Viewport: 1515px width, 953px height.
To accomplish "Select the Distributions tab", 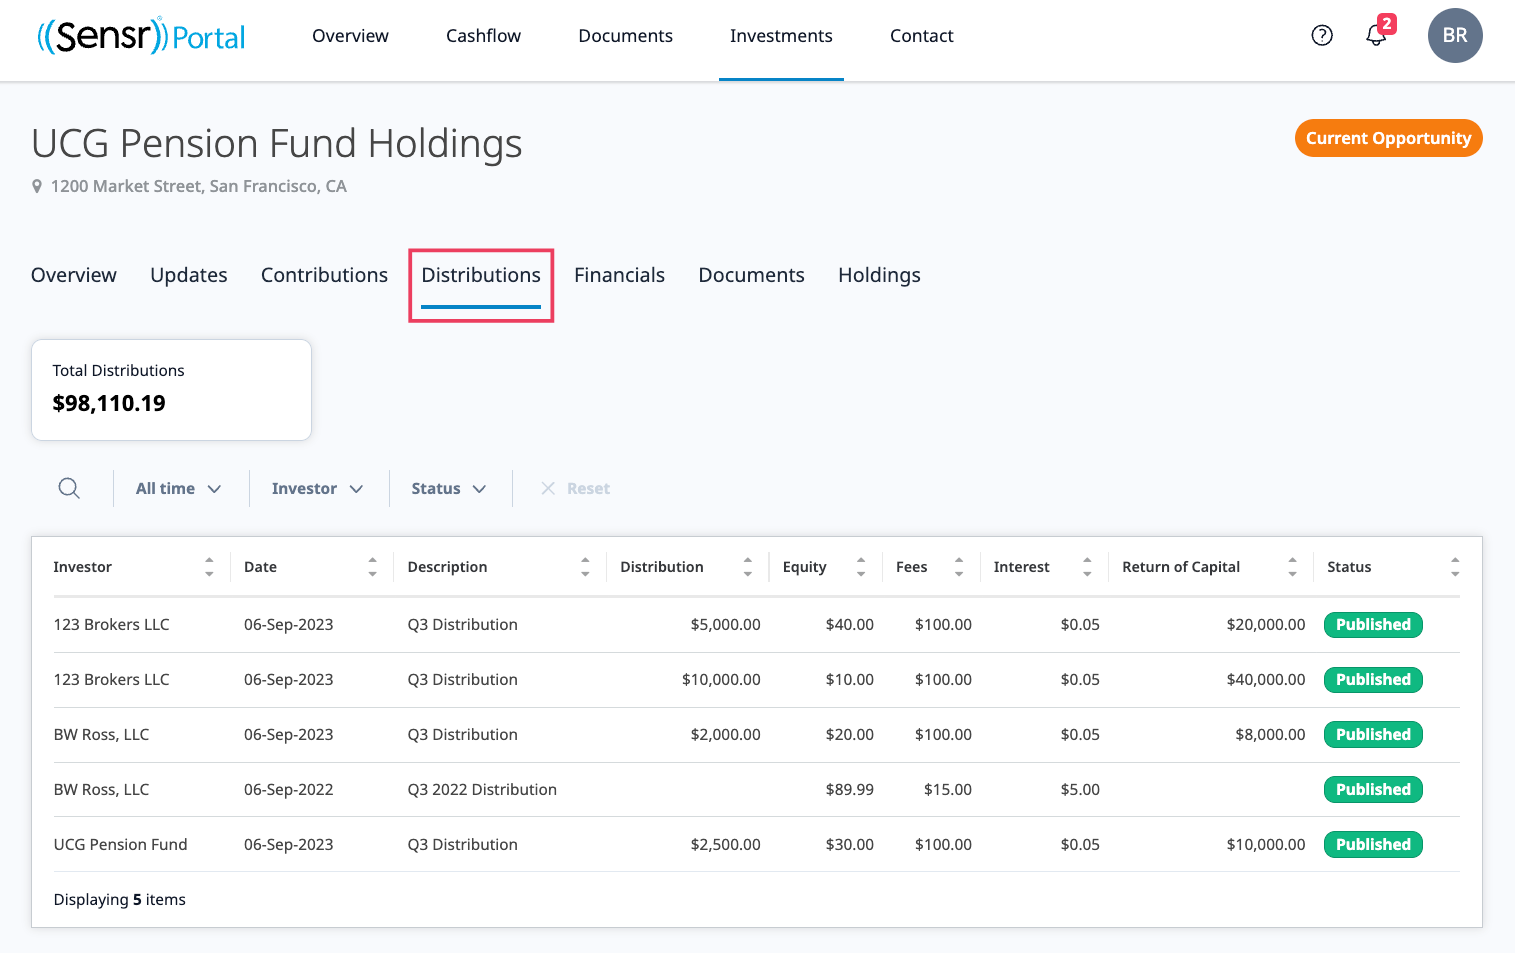I will click(x=481, y=275).
